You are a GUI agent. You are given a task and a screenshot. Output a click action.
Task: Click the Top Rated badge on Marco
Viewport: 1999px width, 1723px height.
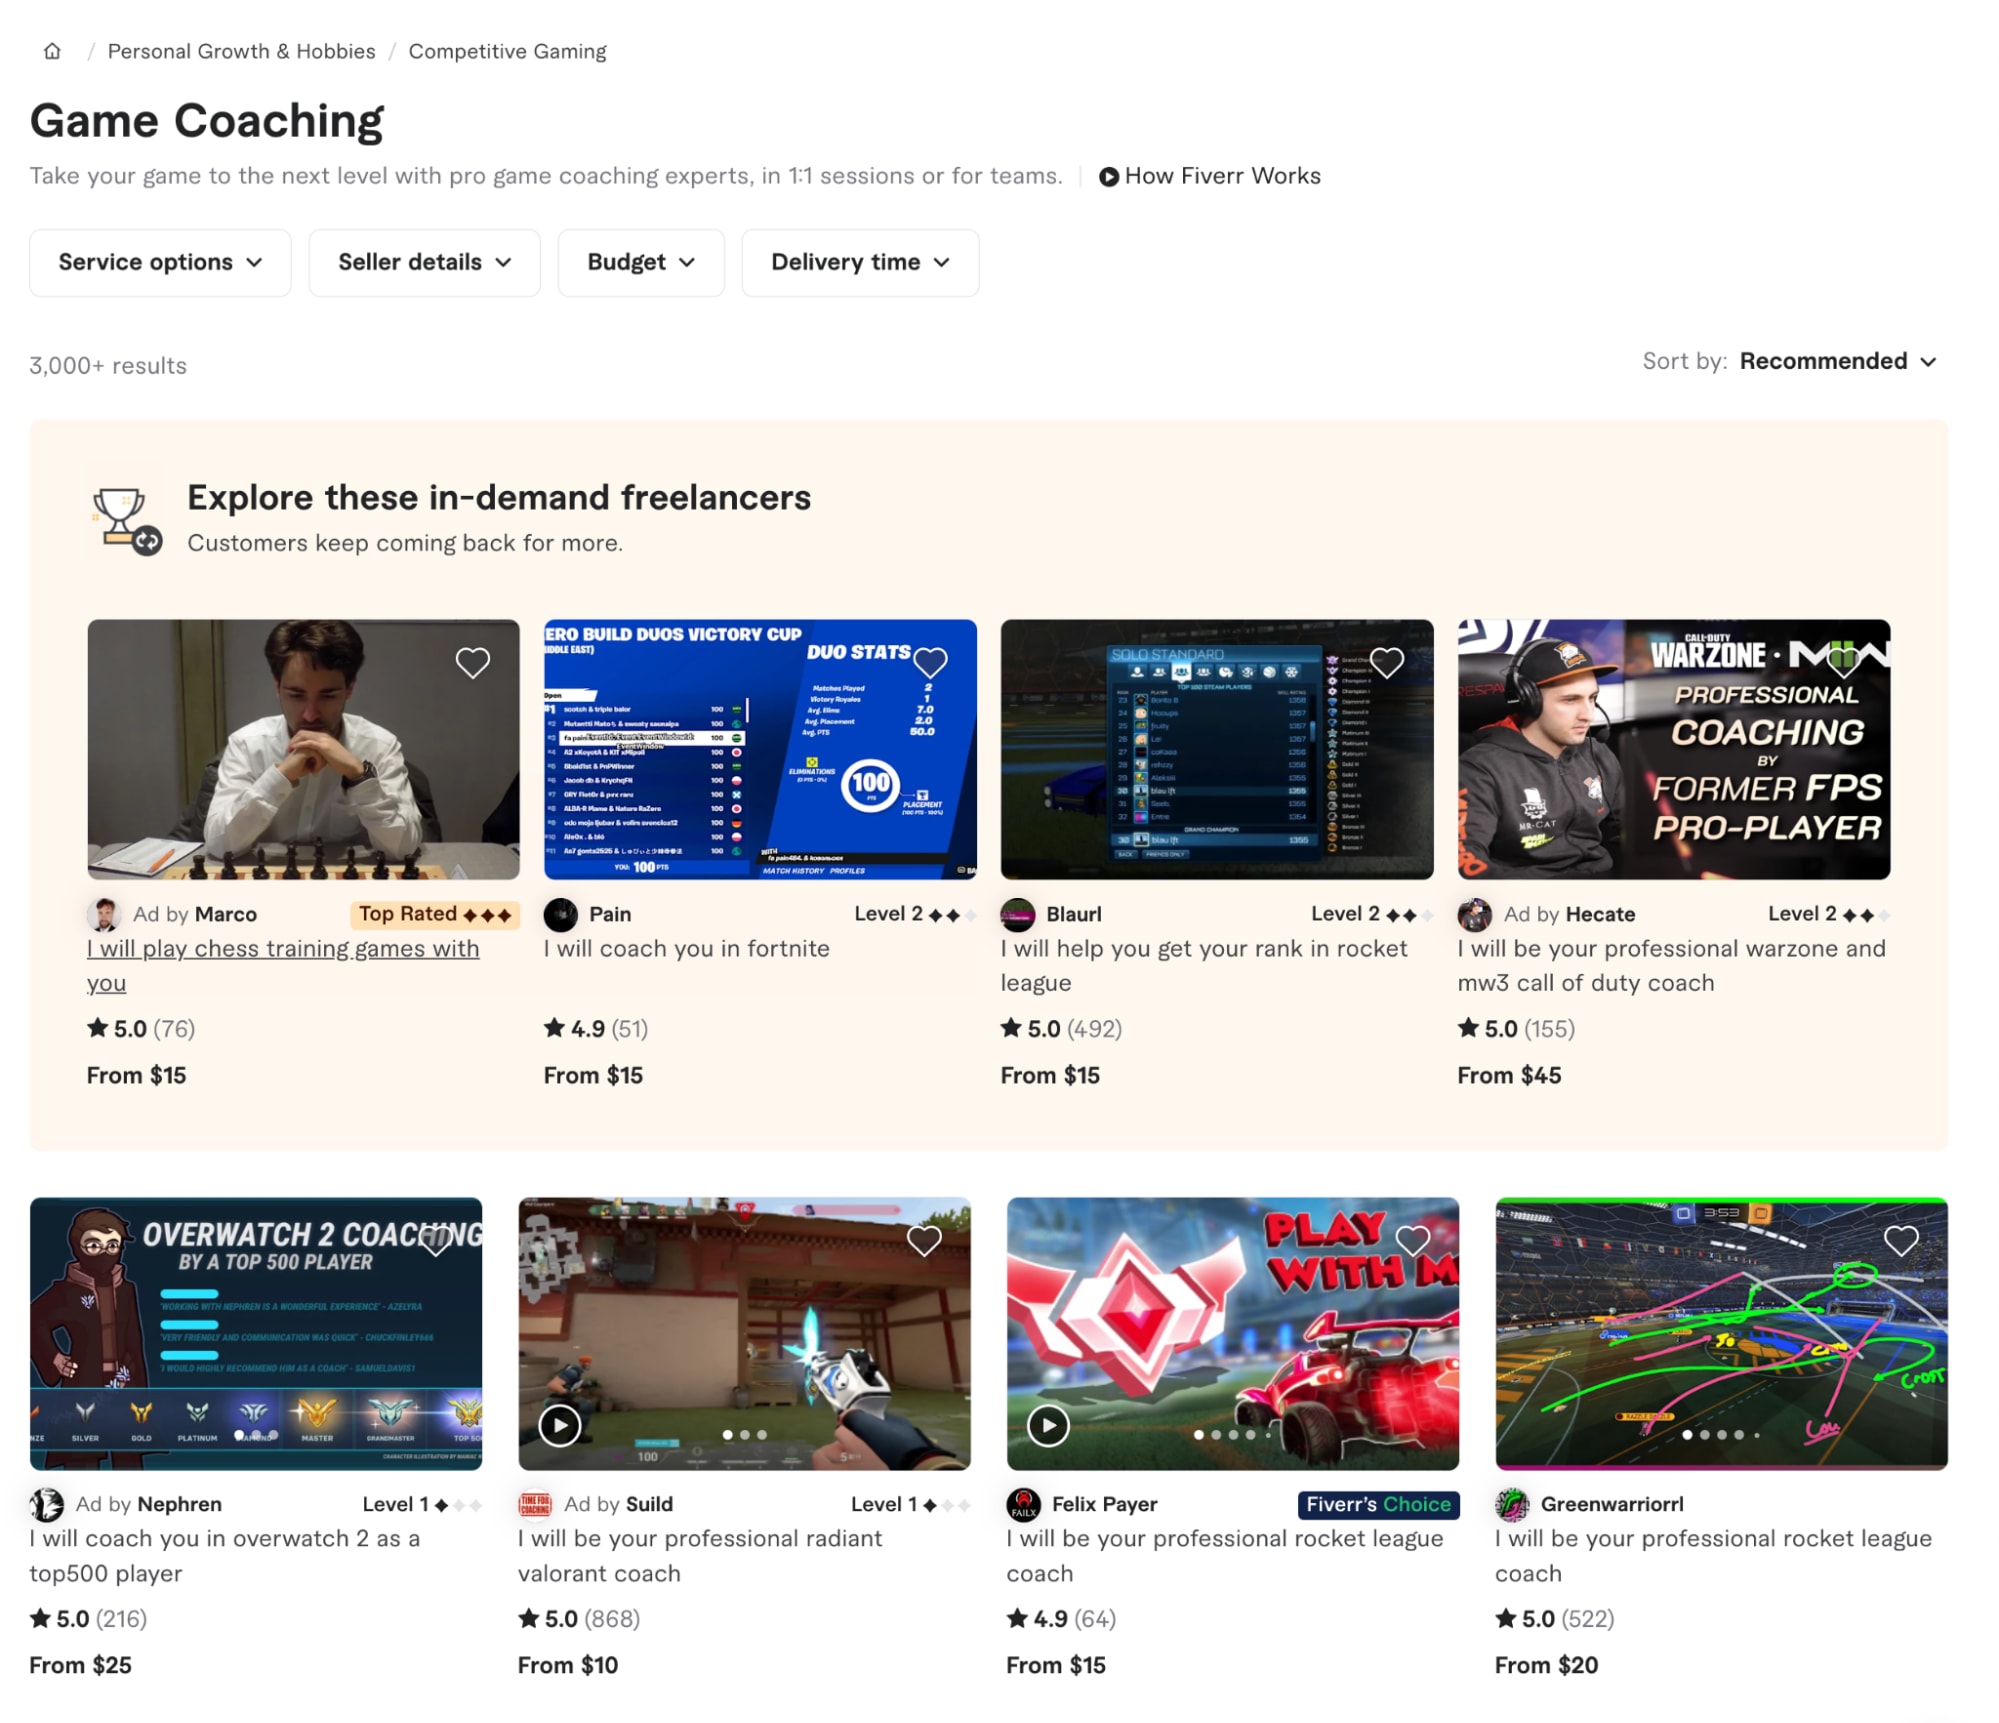pyautogui.click(x=435, y=914)
